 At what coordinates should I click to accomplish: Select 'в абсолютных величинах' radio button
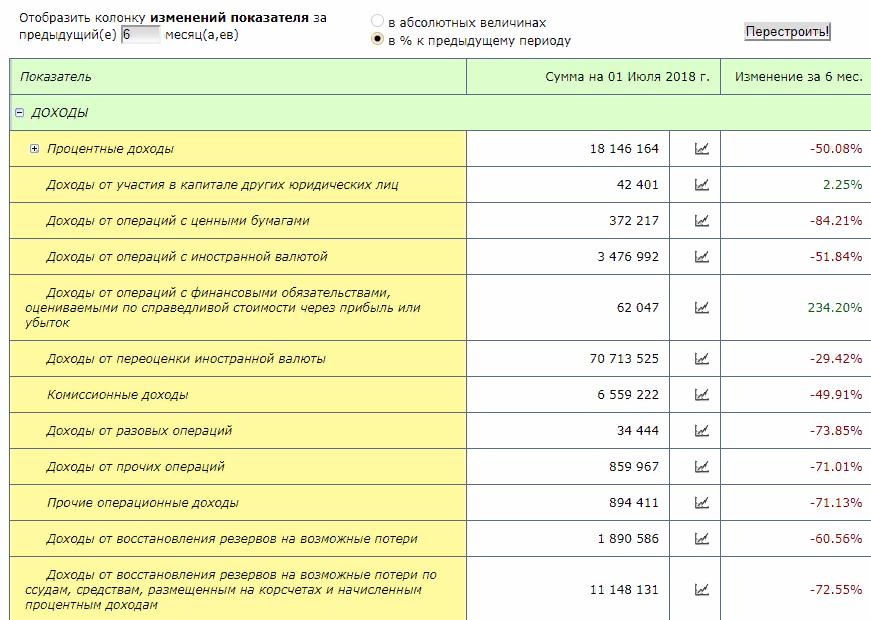pyautogui.click(x=377, y=22)
